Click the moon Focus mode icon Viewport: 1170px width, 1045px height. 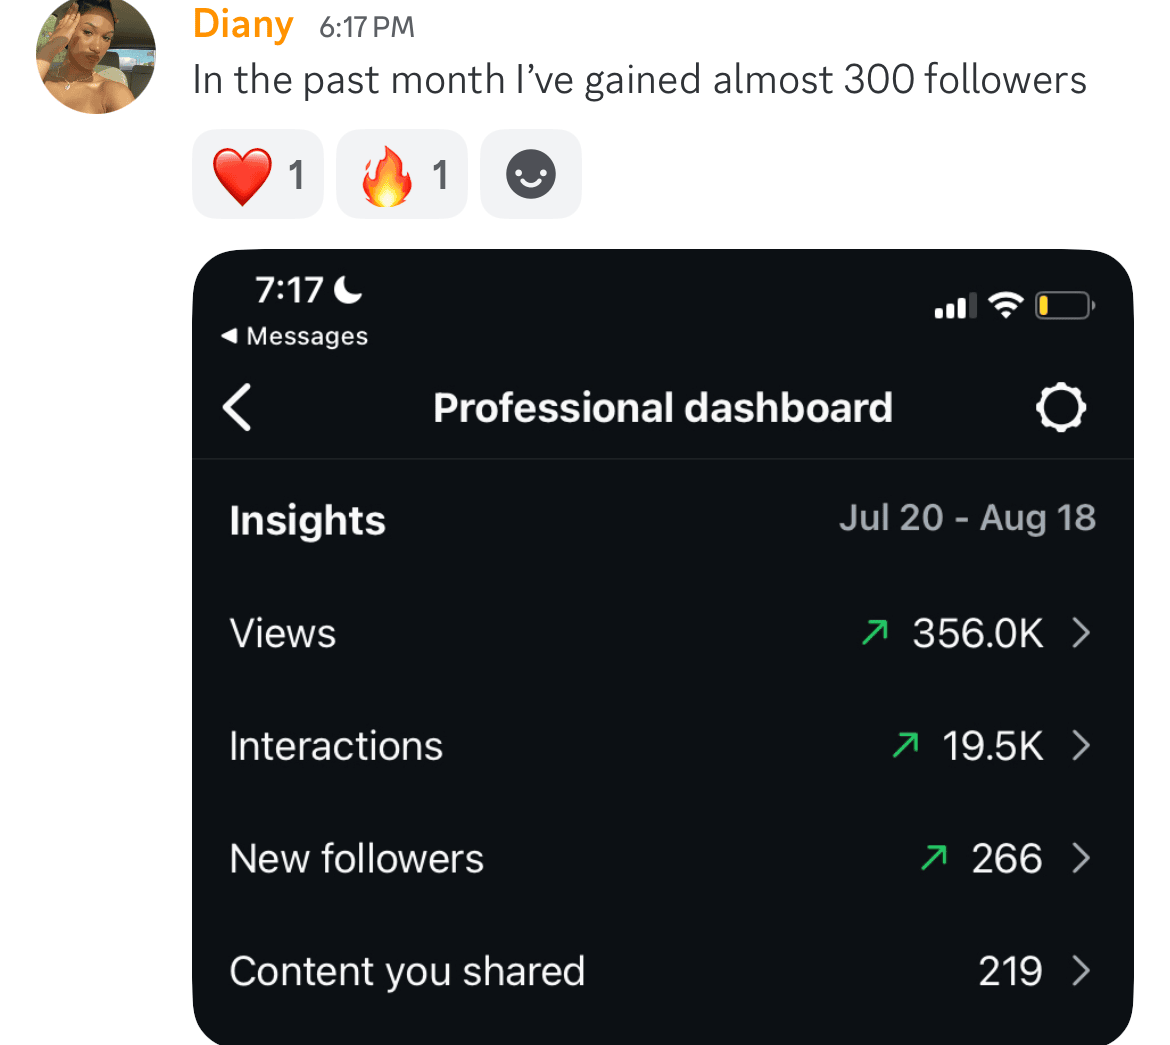pyautogui.click(x=348, y=290)
